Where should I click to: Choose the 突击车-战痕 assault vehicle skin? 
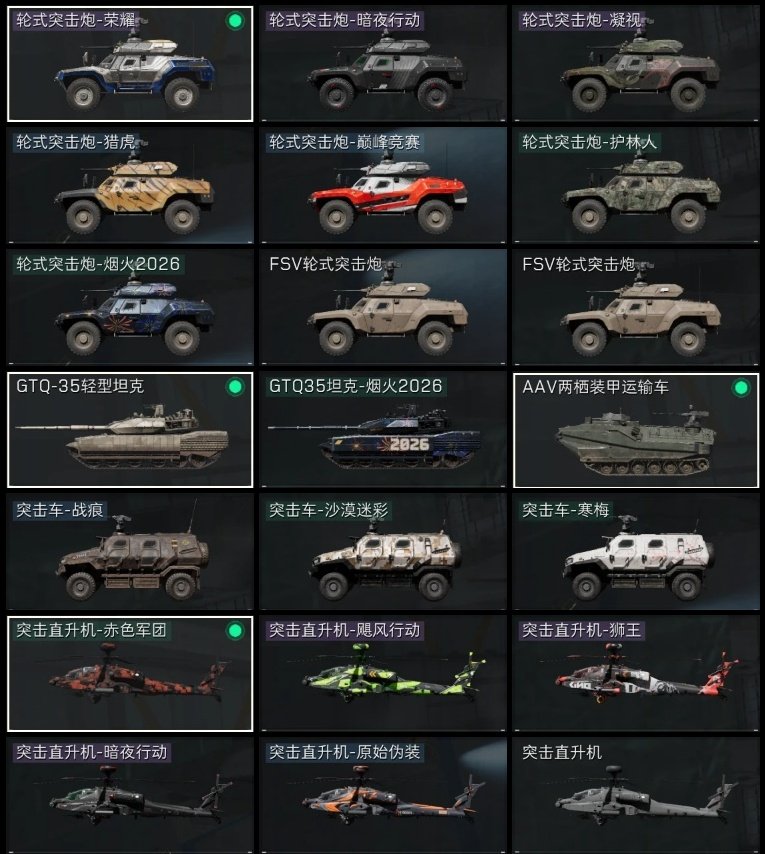pyautogui.click(x=130, y=552)
